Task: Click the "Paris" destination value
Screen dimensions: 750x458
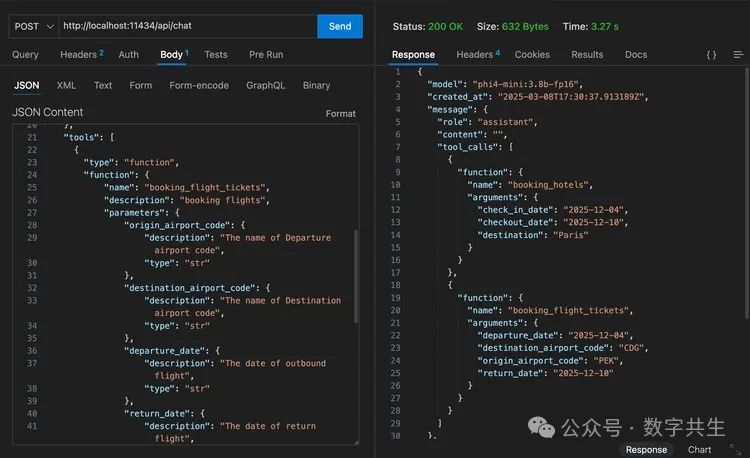Action: [571, 235]
